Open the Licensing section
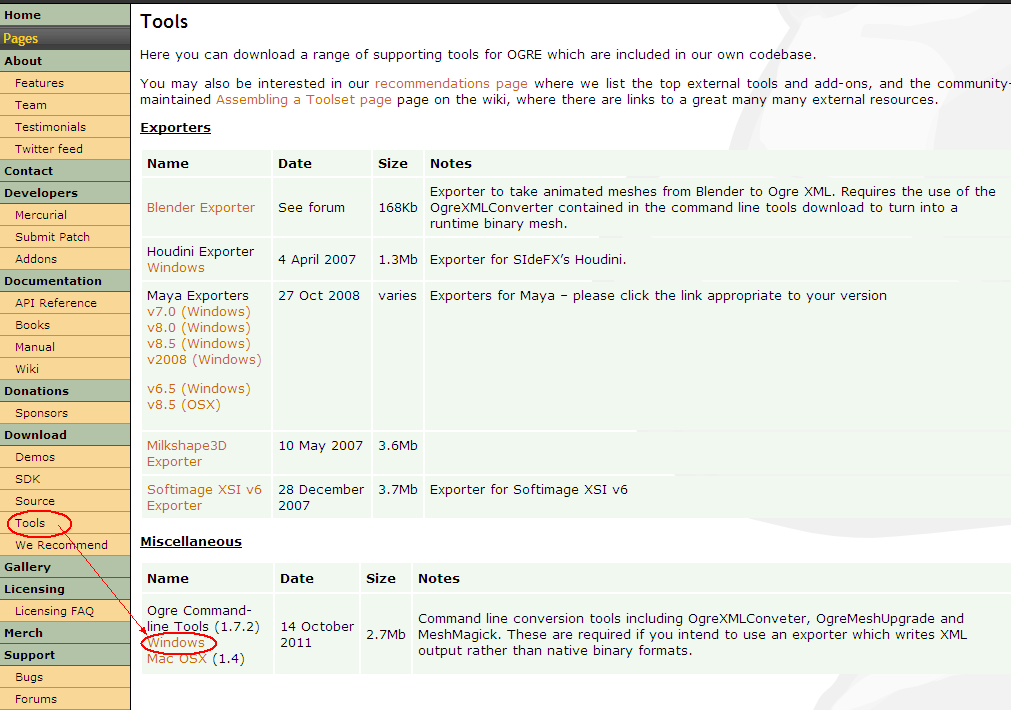Image resolution: width=1011 pixels, height=710 pixels. (x=64, y=589)
